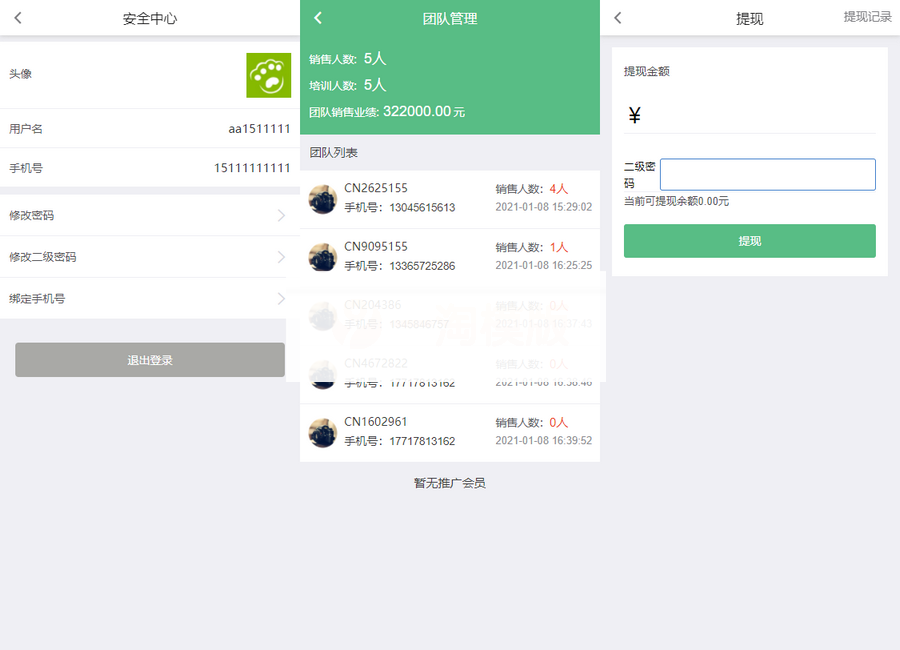Click the 二级密码 input box

click(x=767, y=174)
